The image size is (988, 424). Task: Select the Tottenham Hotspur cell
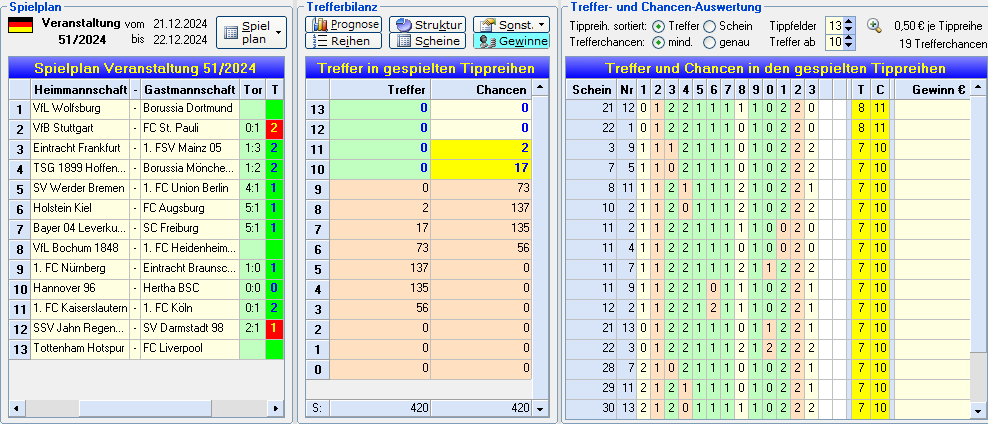coord(80,348)
